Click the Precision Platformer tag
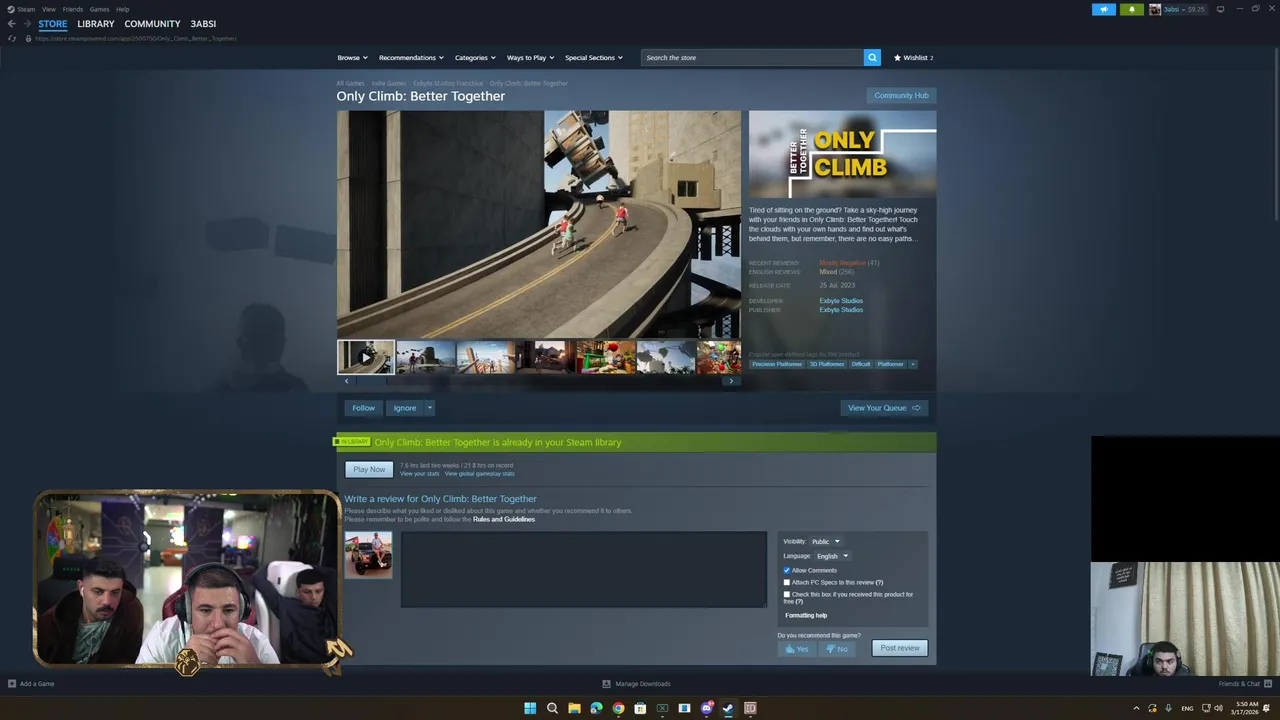 (777, 364)
